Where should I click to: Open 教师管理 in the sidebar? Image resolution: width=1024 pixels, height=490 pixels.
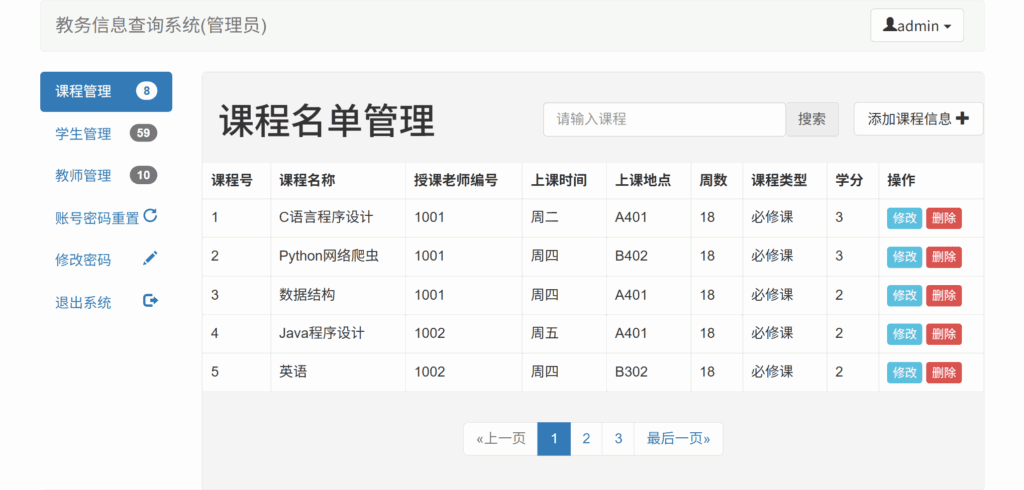106,176
